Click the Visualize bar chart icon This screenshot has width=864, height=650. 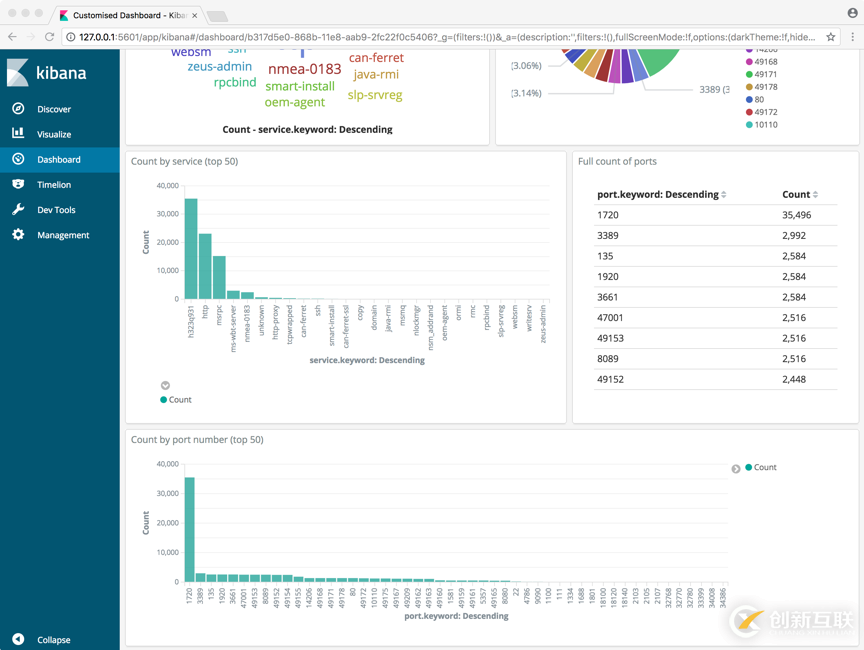pyautogui.click(x=18, y=134)
